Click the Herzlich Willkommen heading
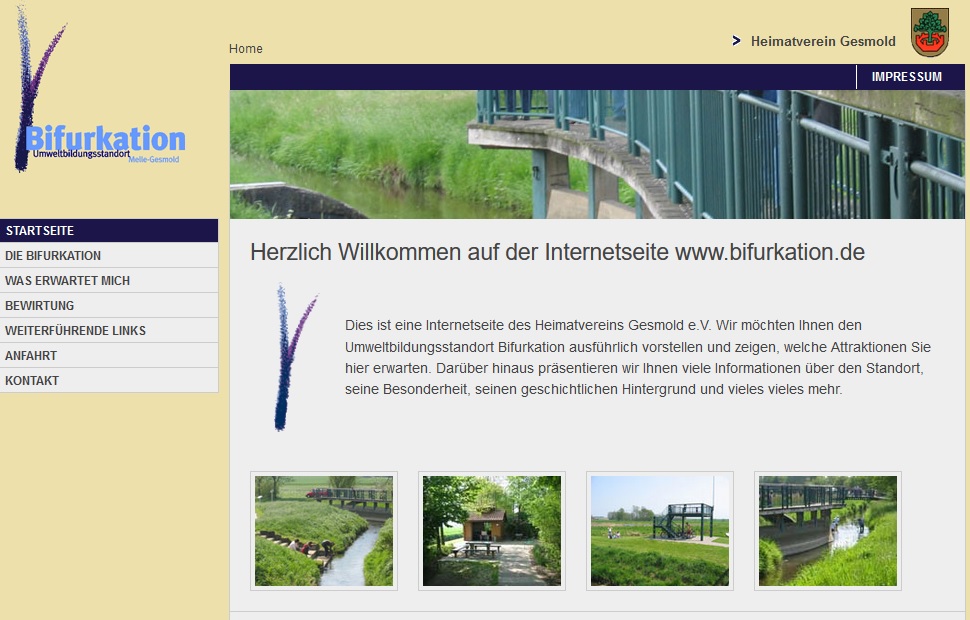 [x=557, y=252]
